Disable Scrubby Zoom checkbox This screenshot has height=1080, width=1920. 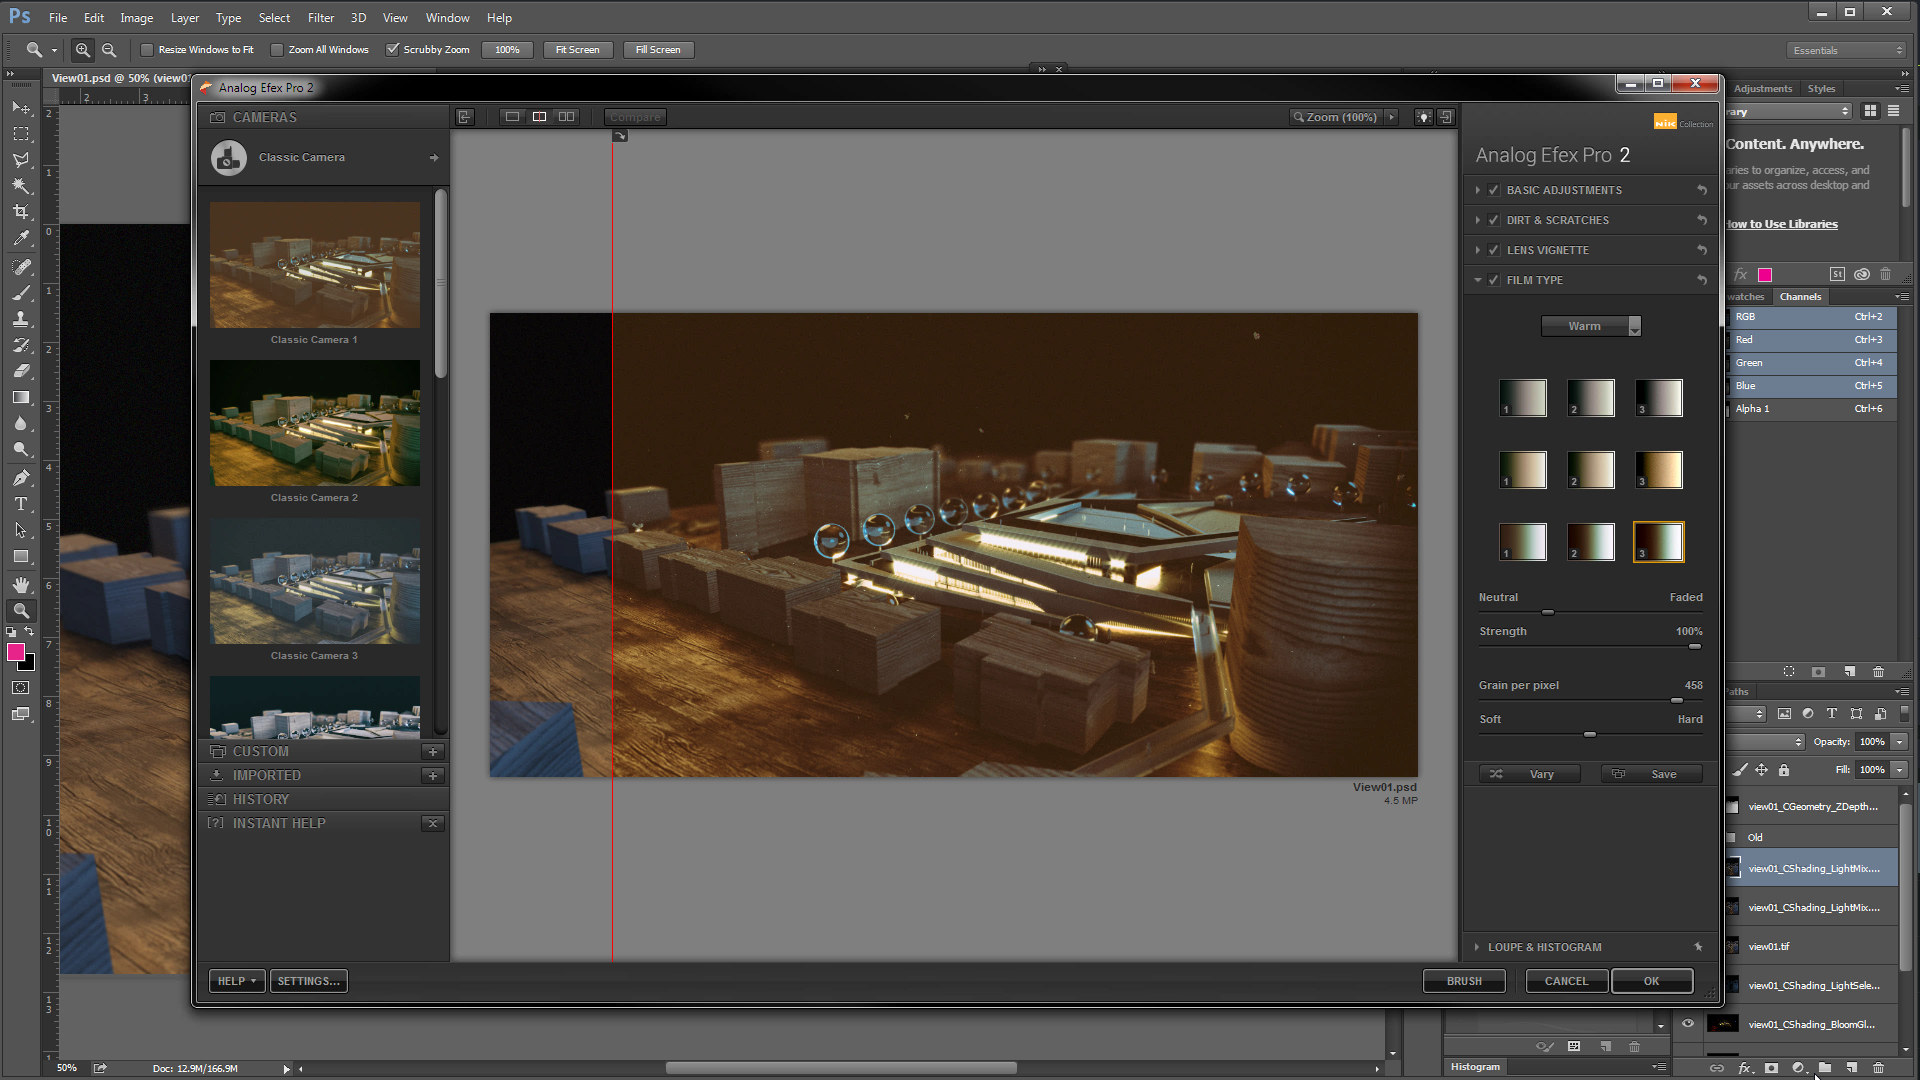pos(393,50)
